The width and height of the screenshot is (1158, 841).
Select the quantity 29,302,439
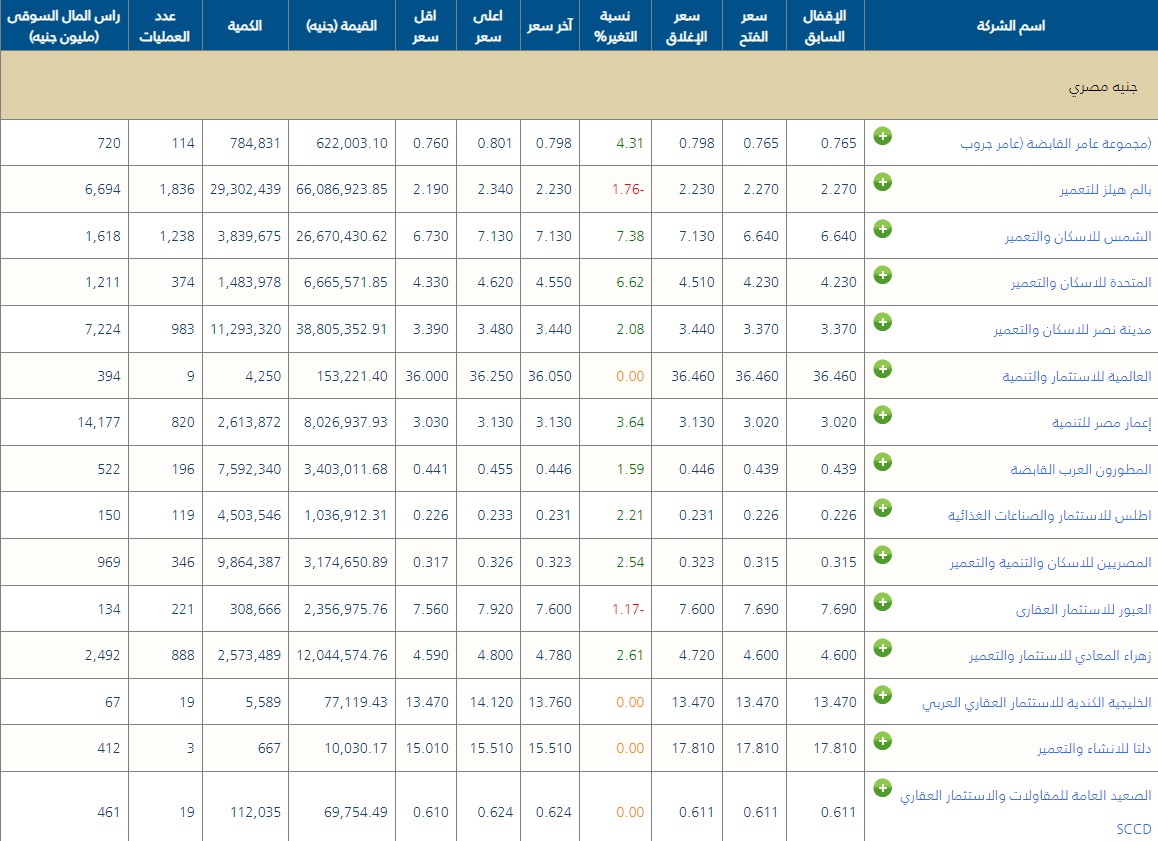click(x=245, y=189)
